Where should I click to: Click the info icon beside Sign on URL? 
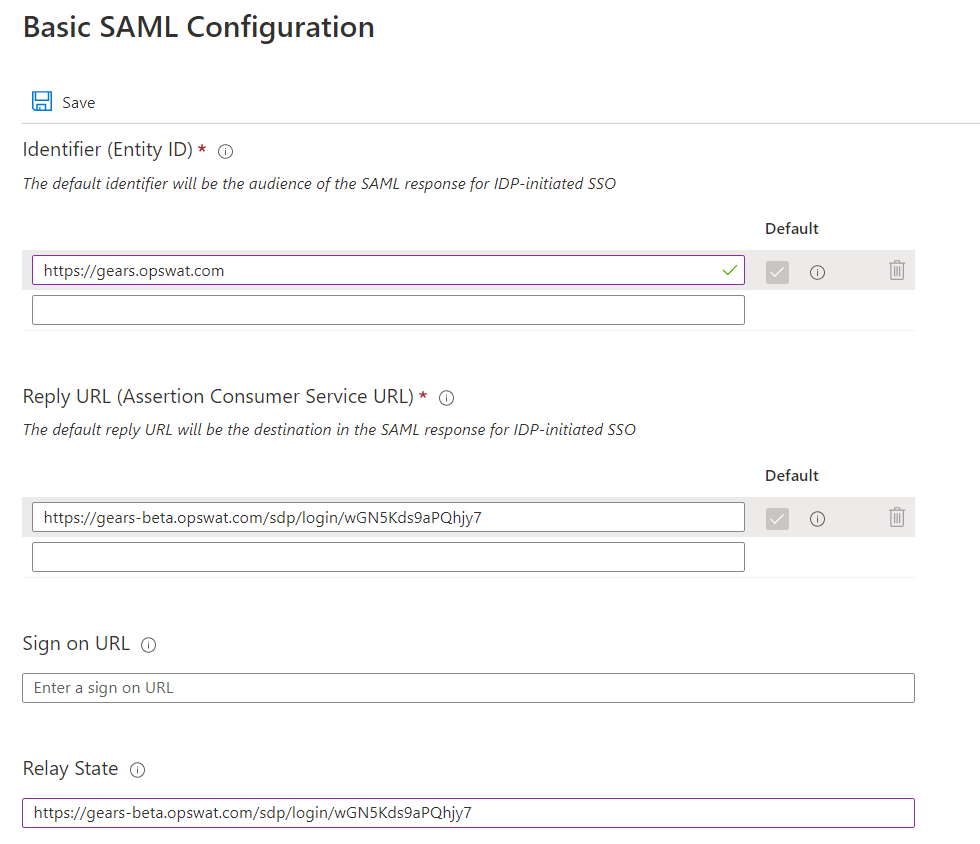[148, 645]
